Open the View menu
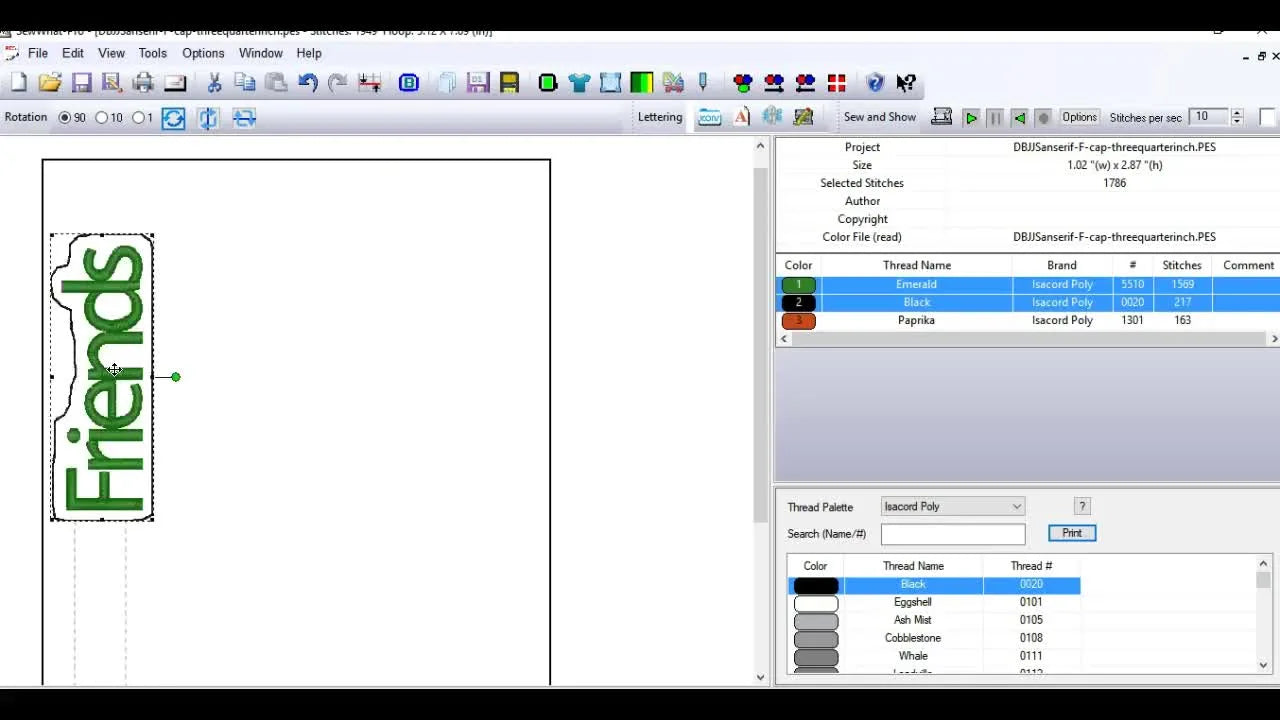Viewport: 1280px width, 720px height. [111, 53]
